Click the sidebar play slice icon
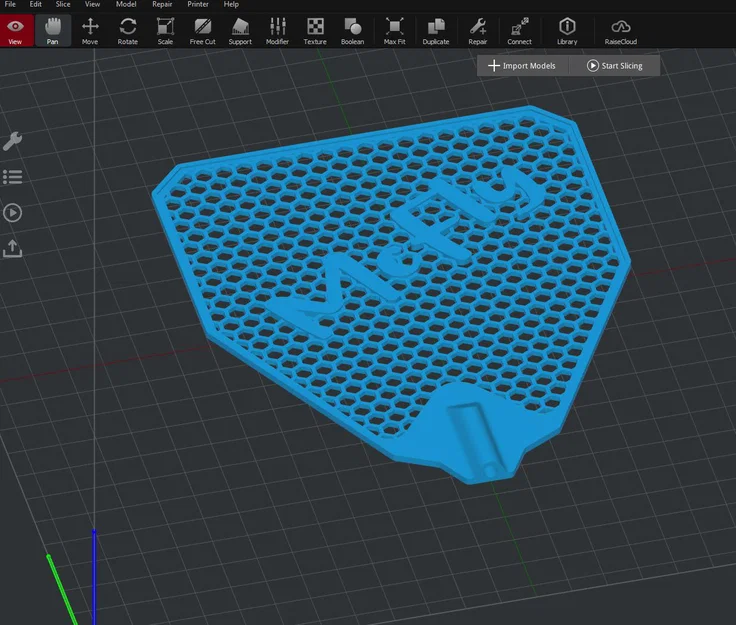Viewport: 736px width, 625px height. tap(12, 213)
